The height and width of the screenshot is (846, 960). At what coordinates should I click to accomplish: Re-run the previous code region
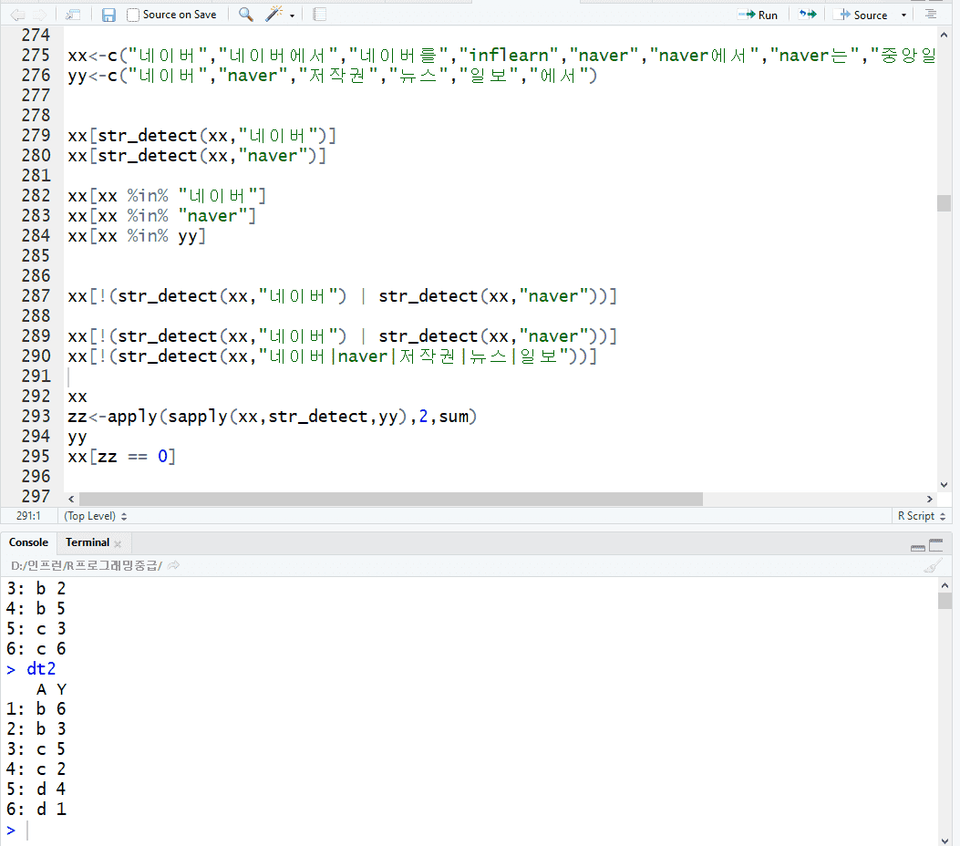tap(808, 15)
